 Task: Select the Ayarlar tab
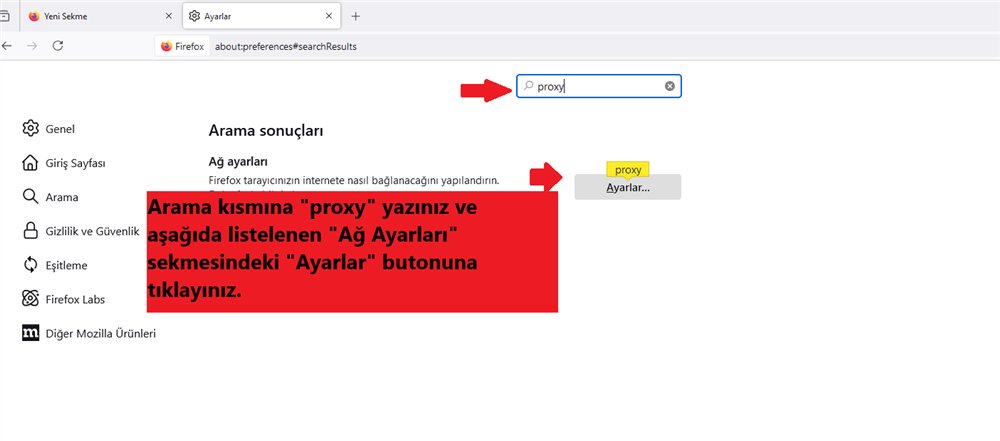click(261, 17)
